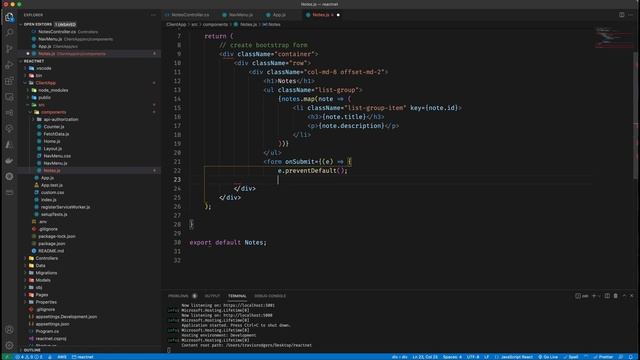Image resolution: width=640 pixels, height=360 pixels.
Task: Open the Explorer view in activity bar
Action: (9, 17)
